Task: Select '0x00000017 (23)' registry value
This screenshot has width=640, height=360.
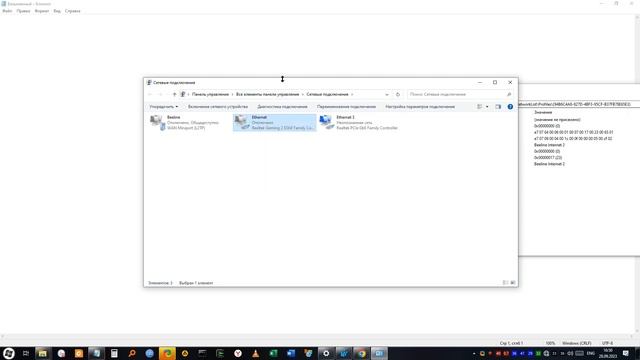Action: point(548,158)
